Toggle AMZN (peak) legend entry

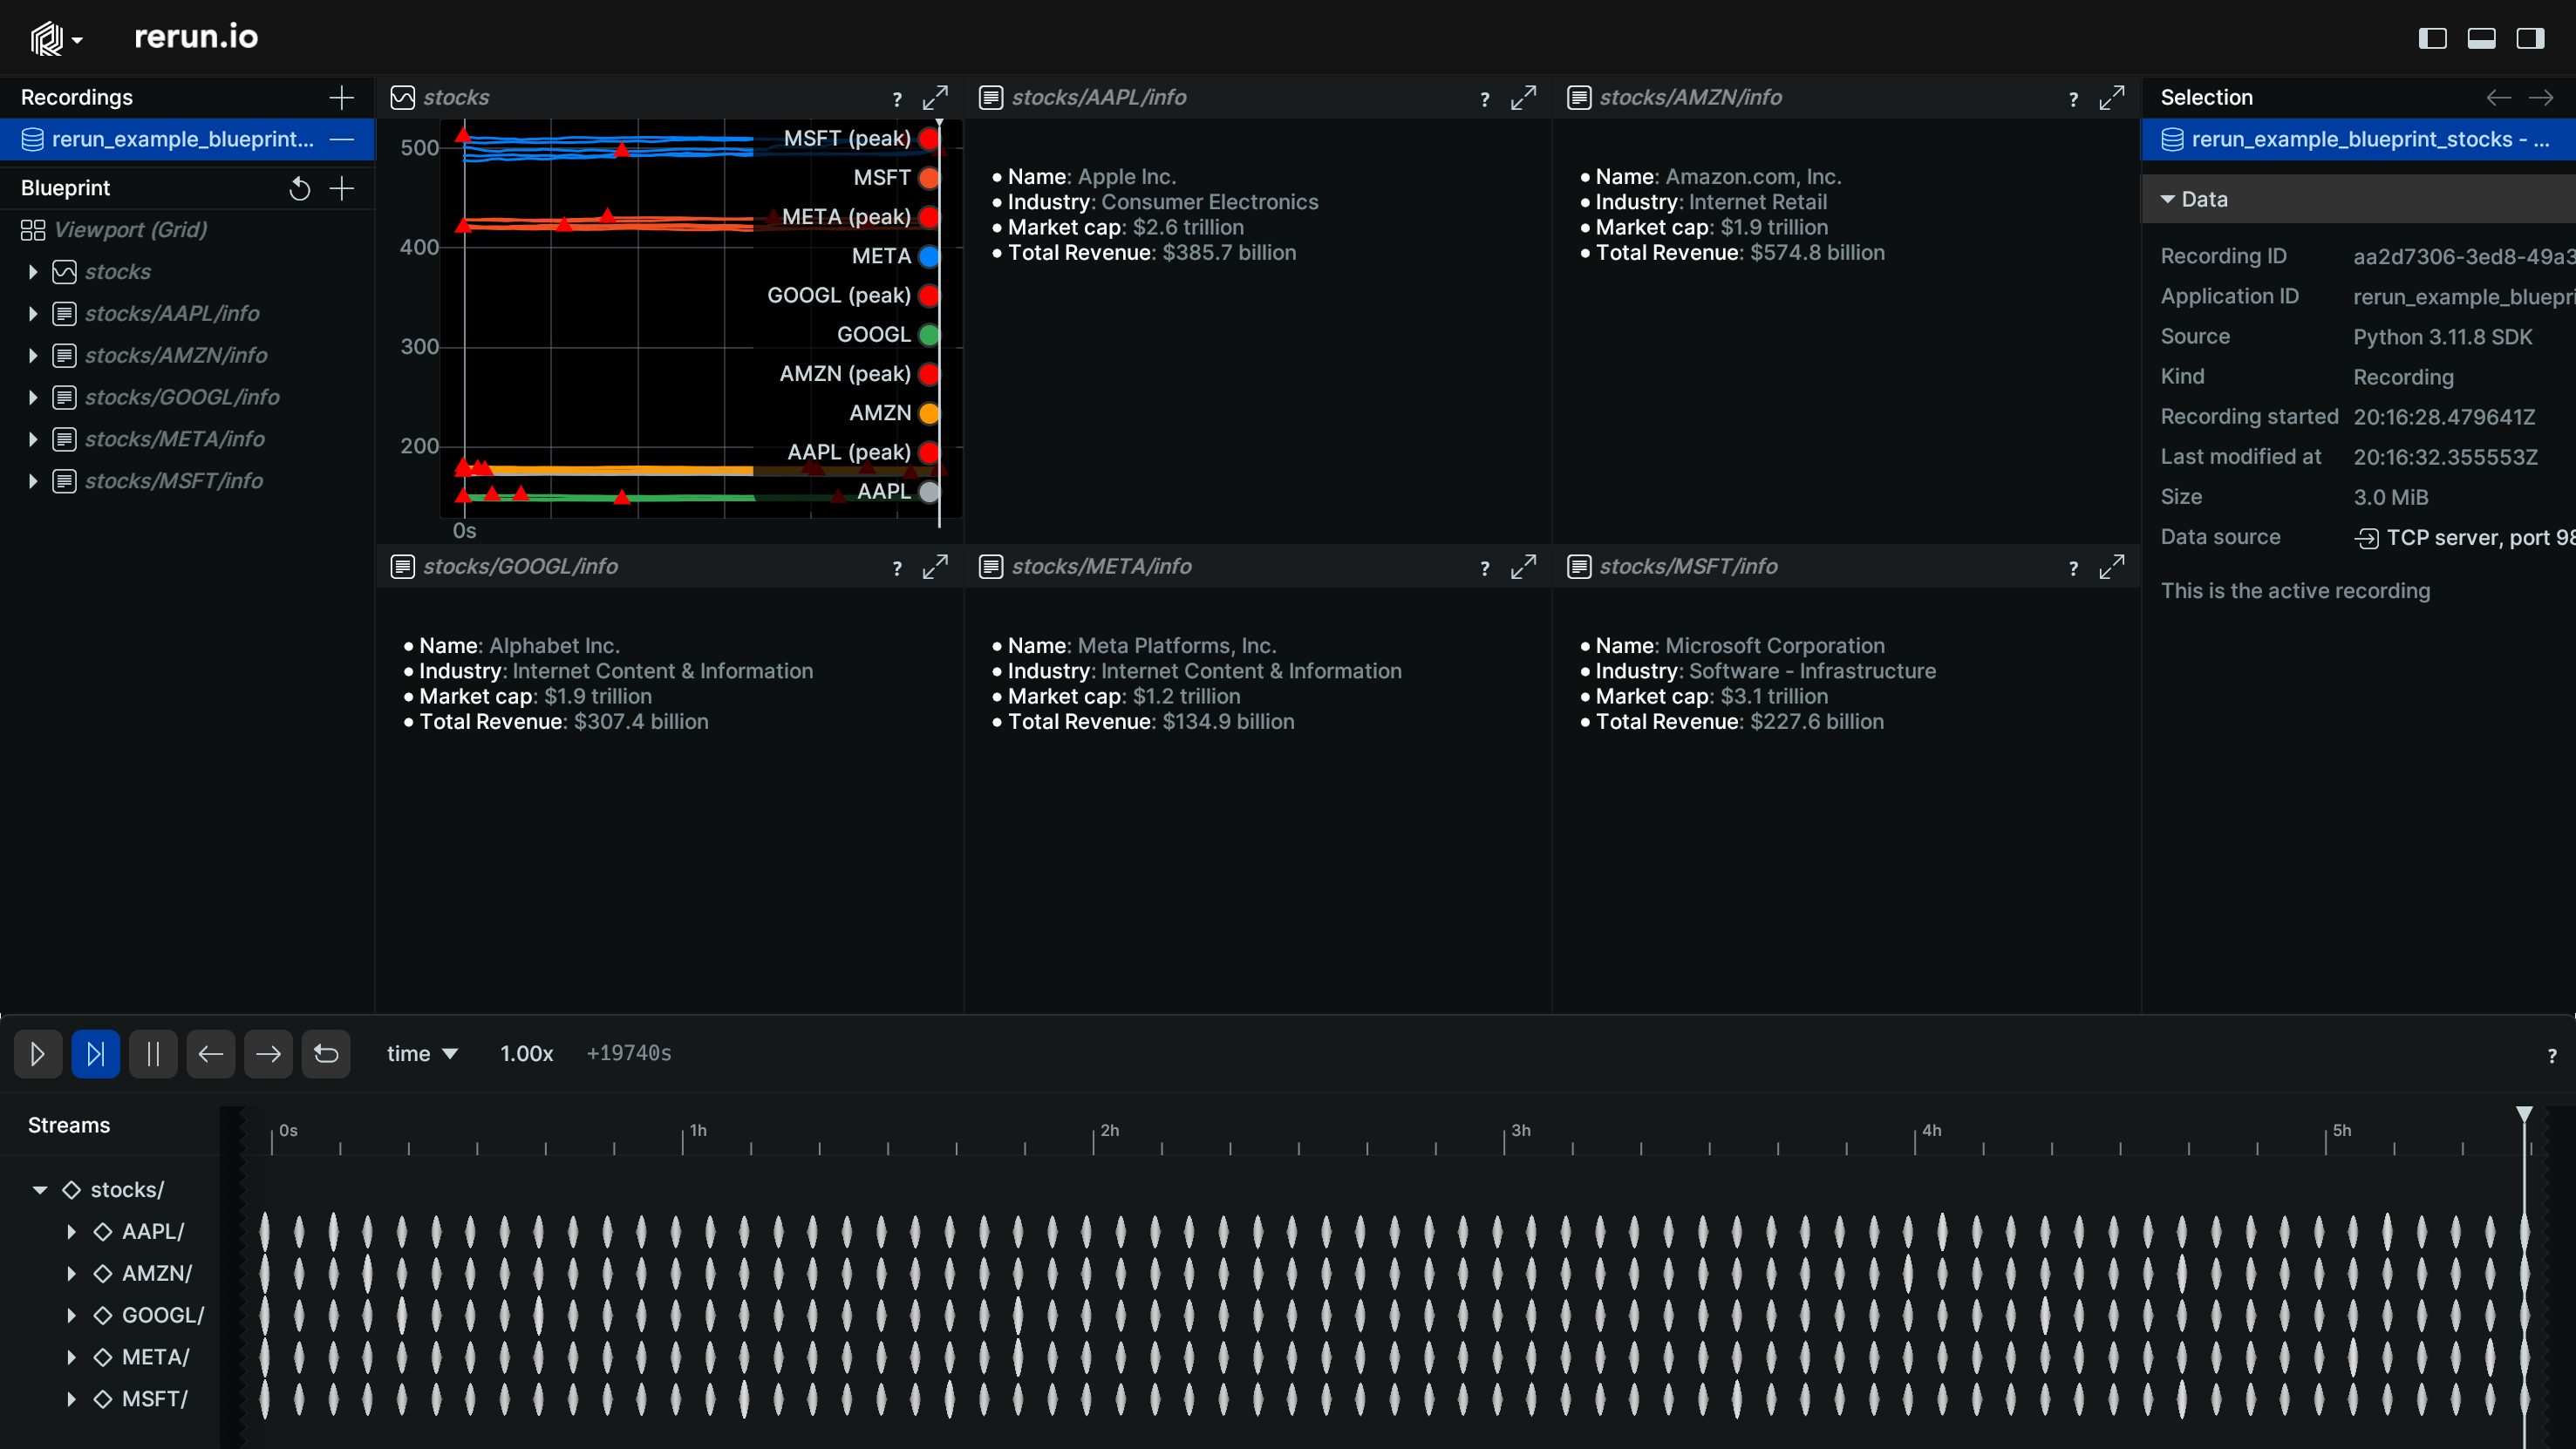coord(858,374)
